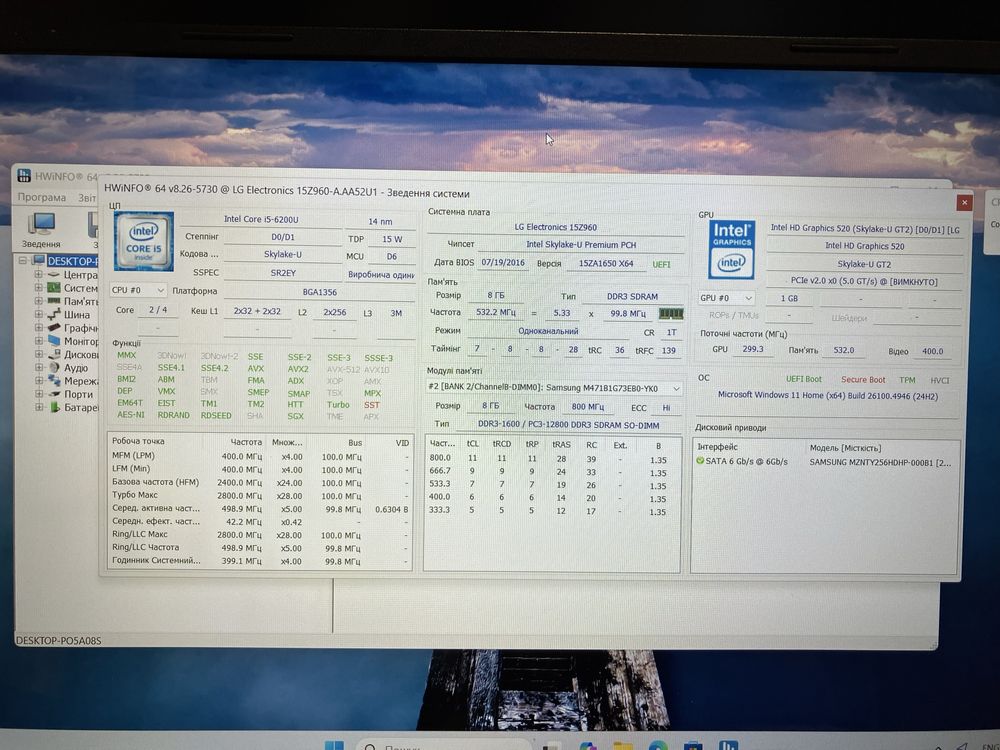Click the DDR3 SDRAM memory type field
The width and height of the screenshot is (1000, 750).
(x=632, y=297)
